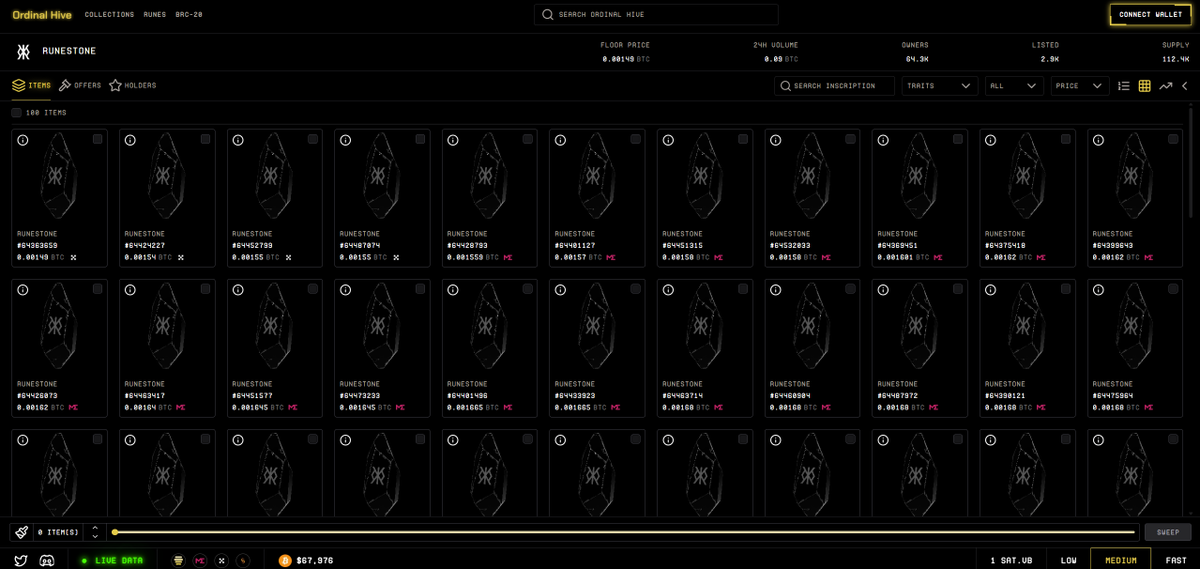Switch to grid view icon
Screen dimensions: 1200x569
[1145, 86]
